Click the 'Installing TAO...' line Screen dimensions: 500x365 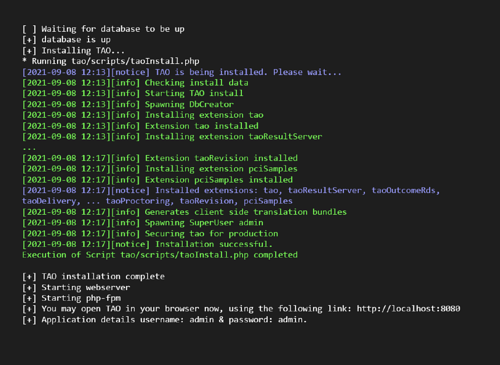click(73, 51)
